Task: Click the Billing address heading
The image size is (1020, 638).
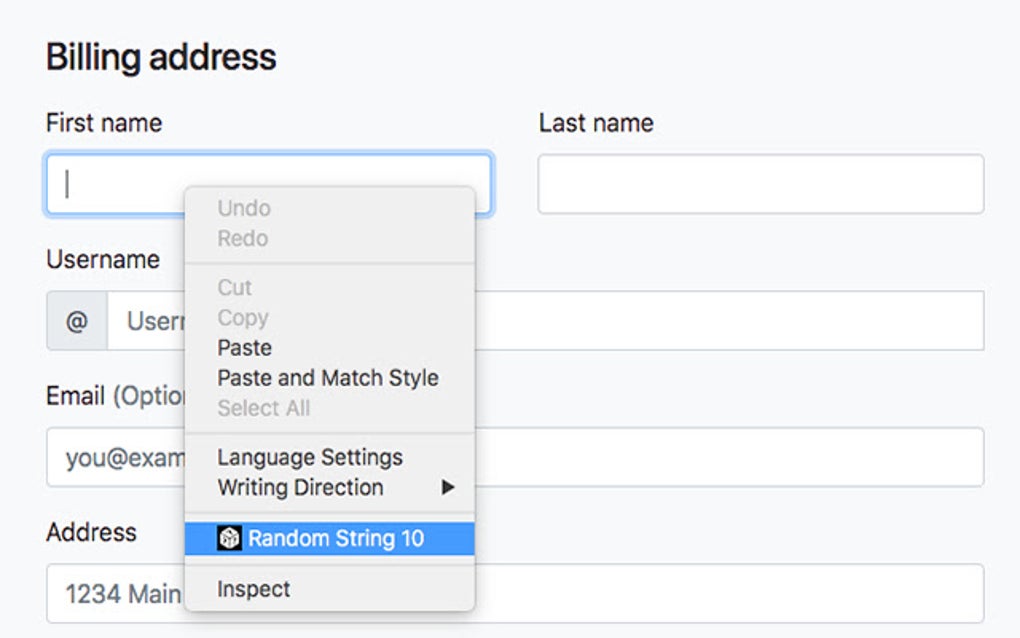Action: 161,58
